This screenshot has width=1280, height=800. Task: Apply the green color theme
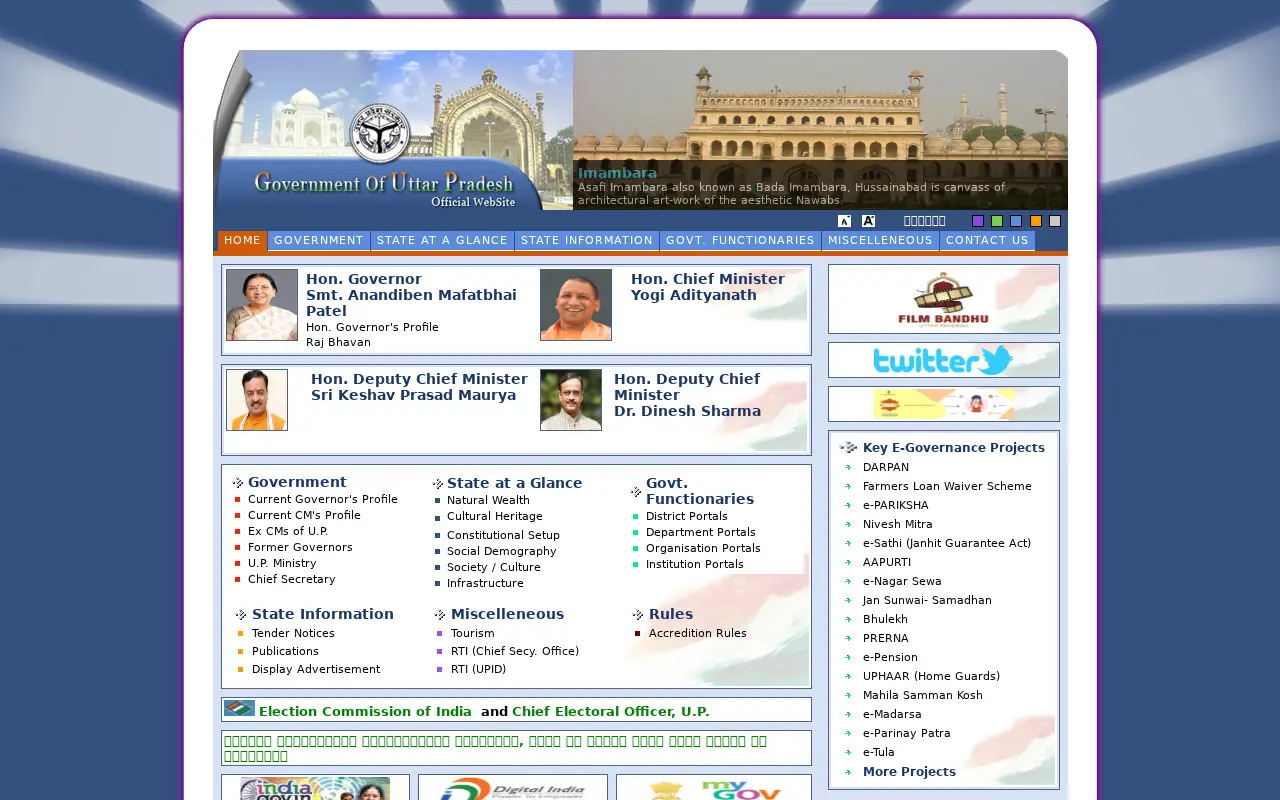997,221
